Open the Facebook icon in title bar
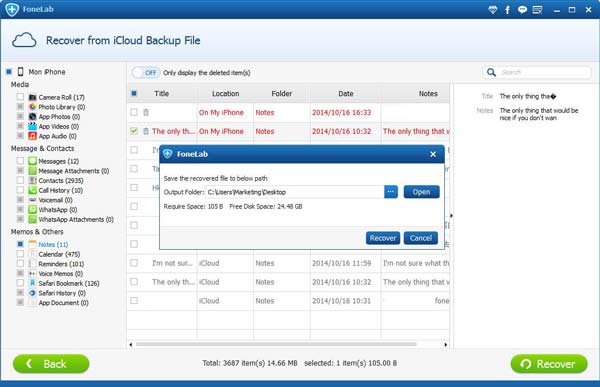The width and height of the screenshot is (600, 387). tap(507, 10)
